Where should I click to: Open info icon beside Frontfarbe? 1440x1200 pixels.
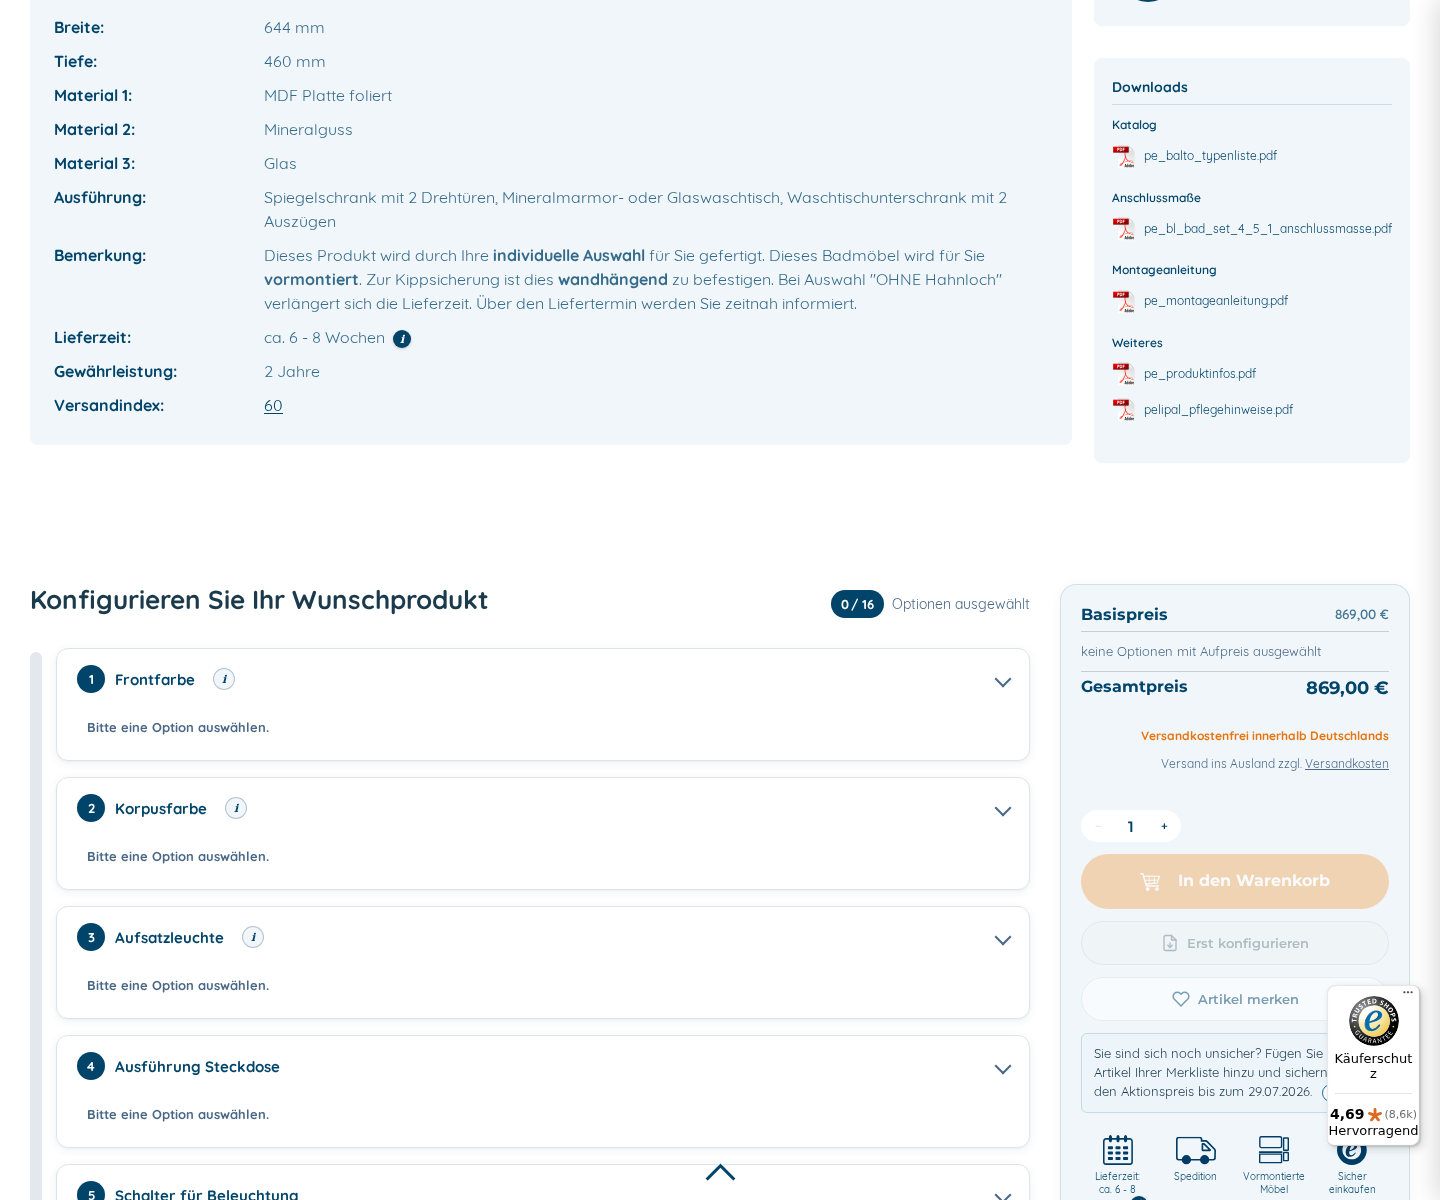click(x=224, y=679)
